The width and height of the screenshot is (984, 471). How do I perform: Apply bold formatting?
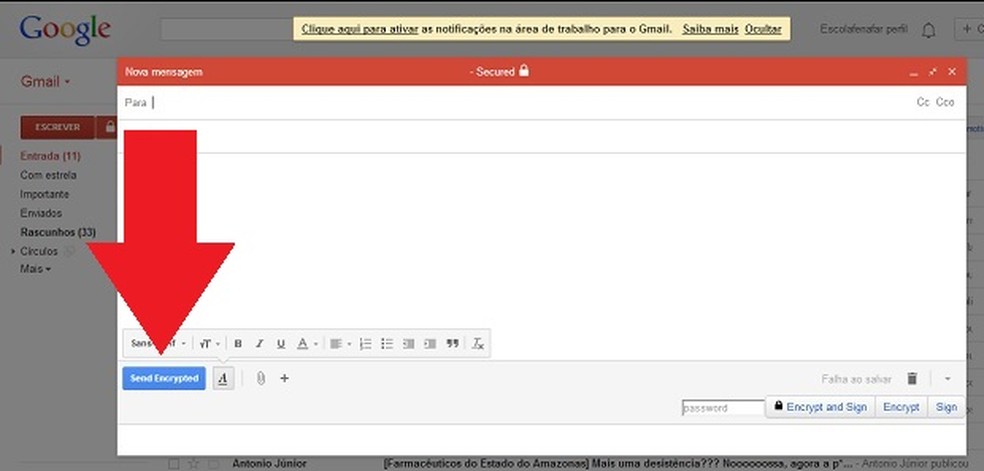pyautogui.click(x=238, y=344)
